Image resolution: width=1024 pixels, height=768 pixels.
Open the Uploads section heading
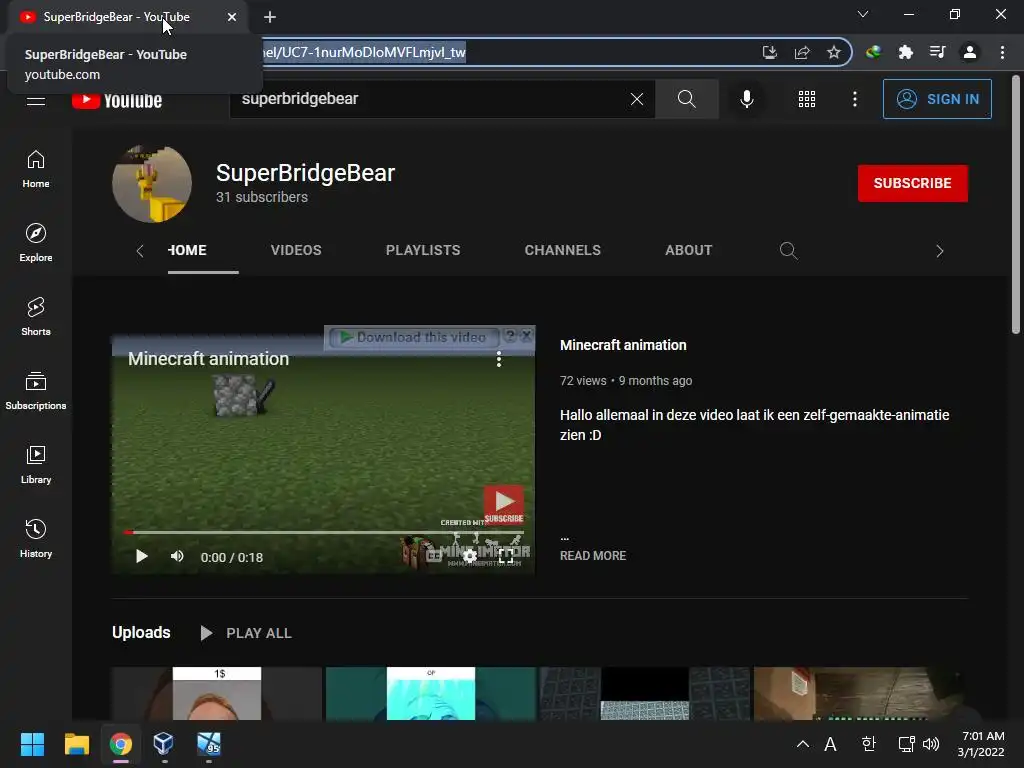[x=141, y=633]
